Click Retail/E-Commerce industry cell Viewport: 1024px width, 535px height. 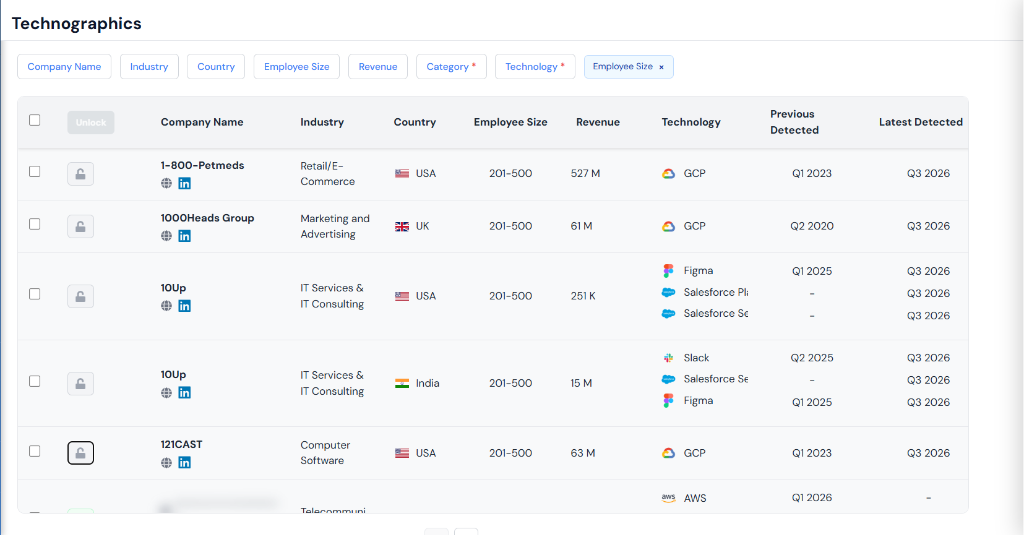click(328, 174)
